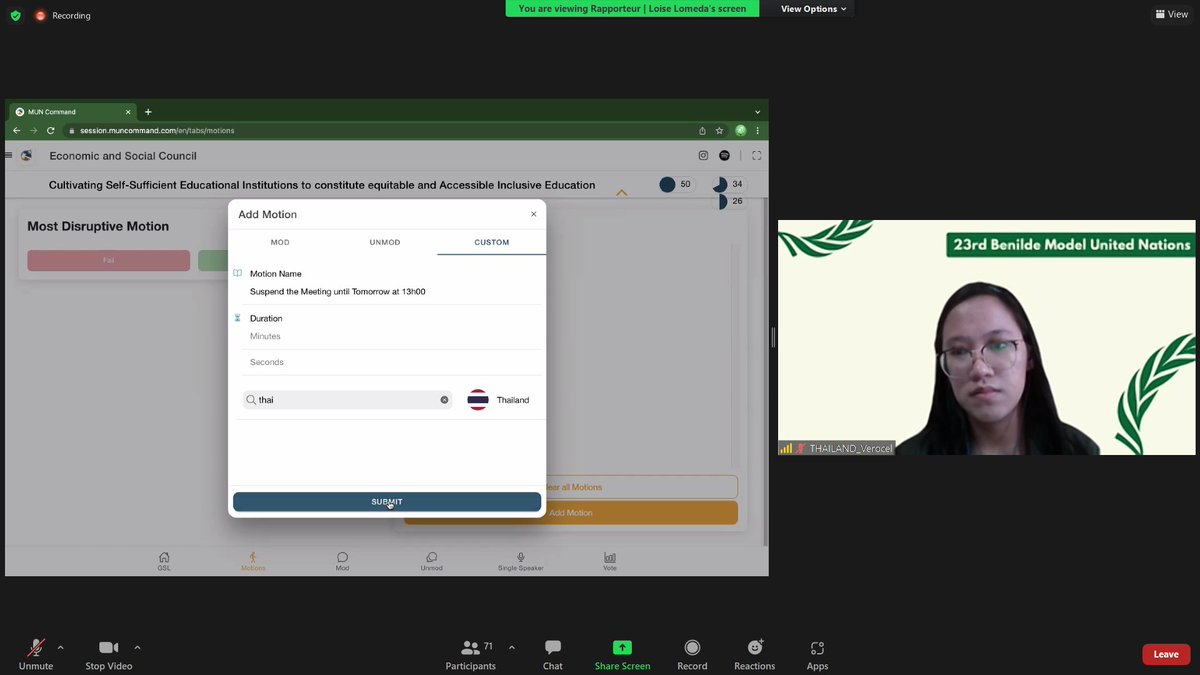The width and height of the screenshot is (1200, 675).
Task: Bookmark this page with the star icon
Action: 719,130
